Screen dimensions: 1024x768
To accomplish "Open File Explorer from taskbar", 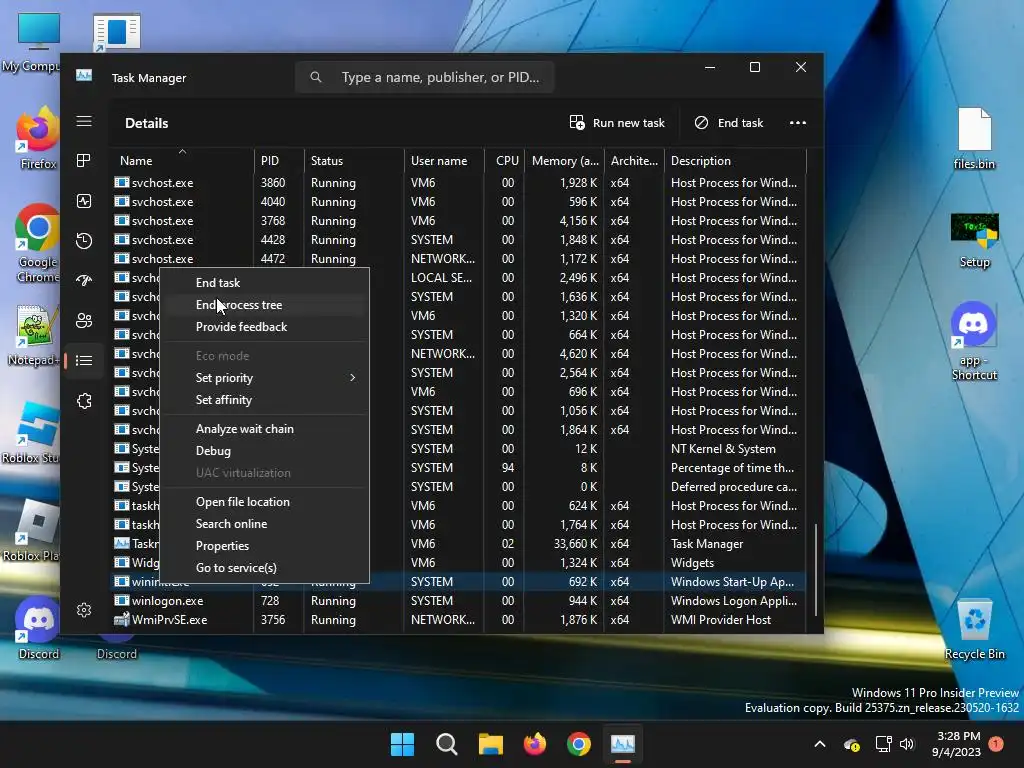I will coord(490,744).
